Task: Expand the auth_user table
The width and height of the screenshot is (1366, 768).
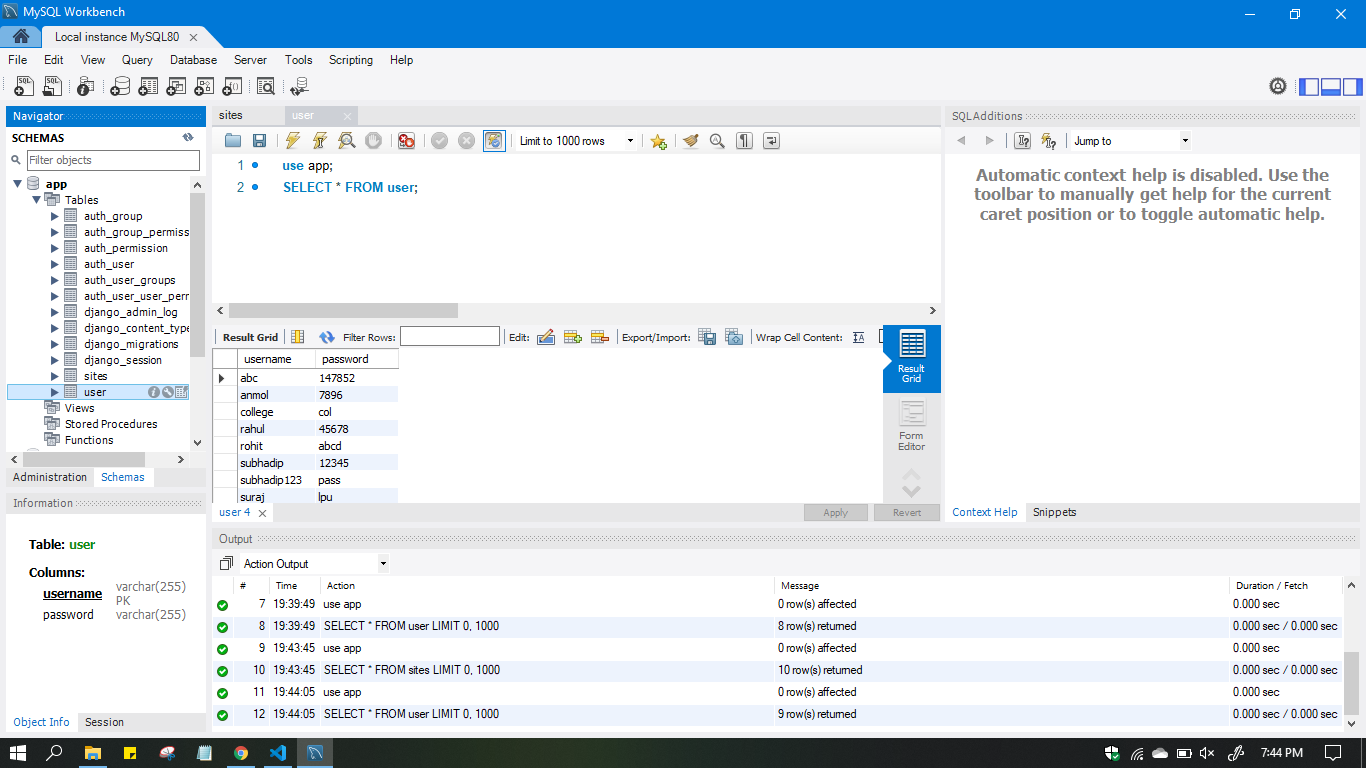Action: click(55, 264)
